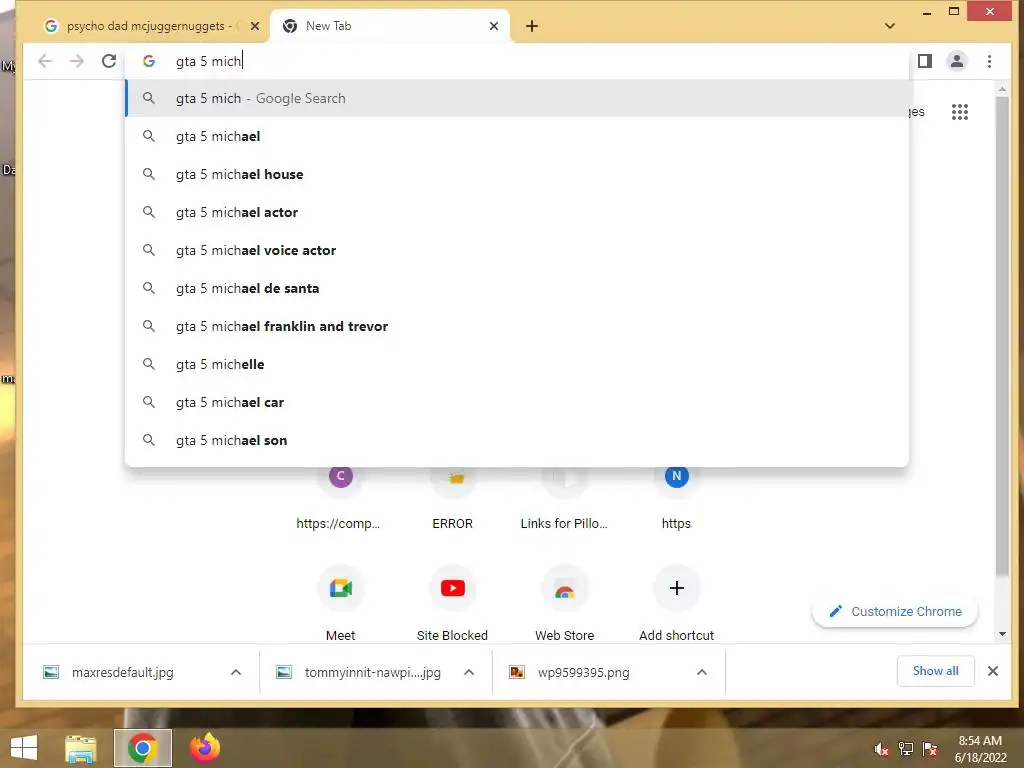Screen dimensions: 1024x768
Task: Open downloaded file tommyinnit-nawpi....jpg
Action: (372, 672)
